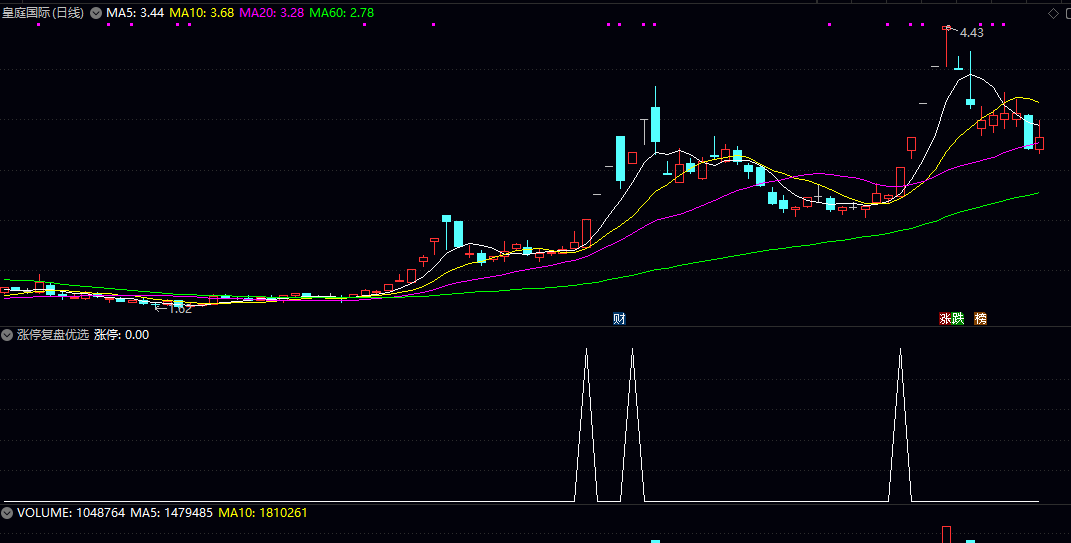Click the yellow MA10: 3.68 label

[202, 13]
